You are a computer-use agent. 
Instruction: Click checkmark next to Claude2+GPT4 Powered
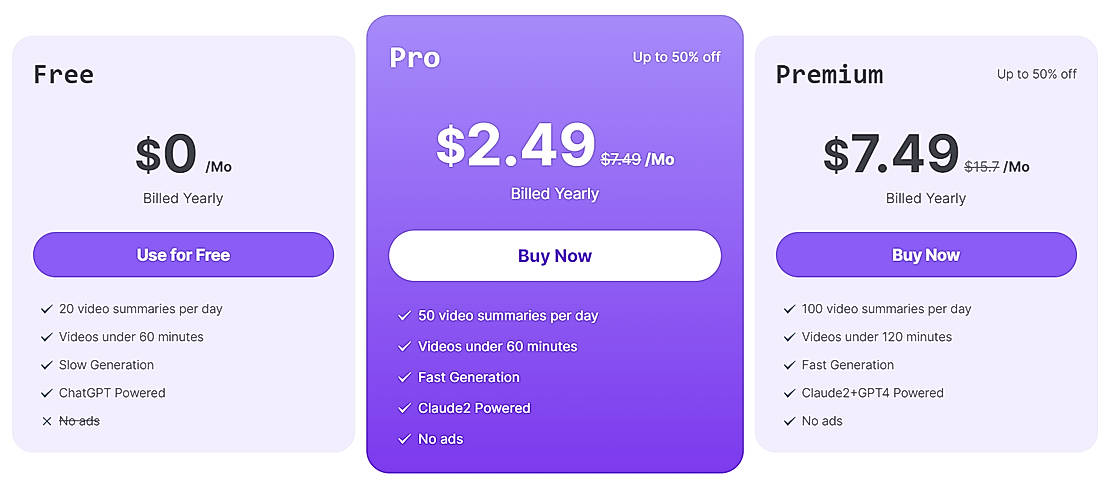790,393
